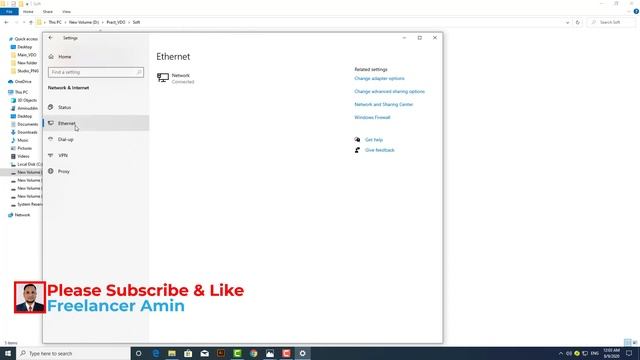
Task: Switch to File Explorer from the taskbar
Action: pos(172,353)
